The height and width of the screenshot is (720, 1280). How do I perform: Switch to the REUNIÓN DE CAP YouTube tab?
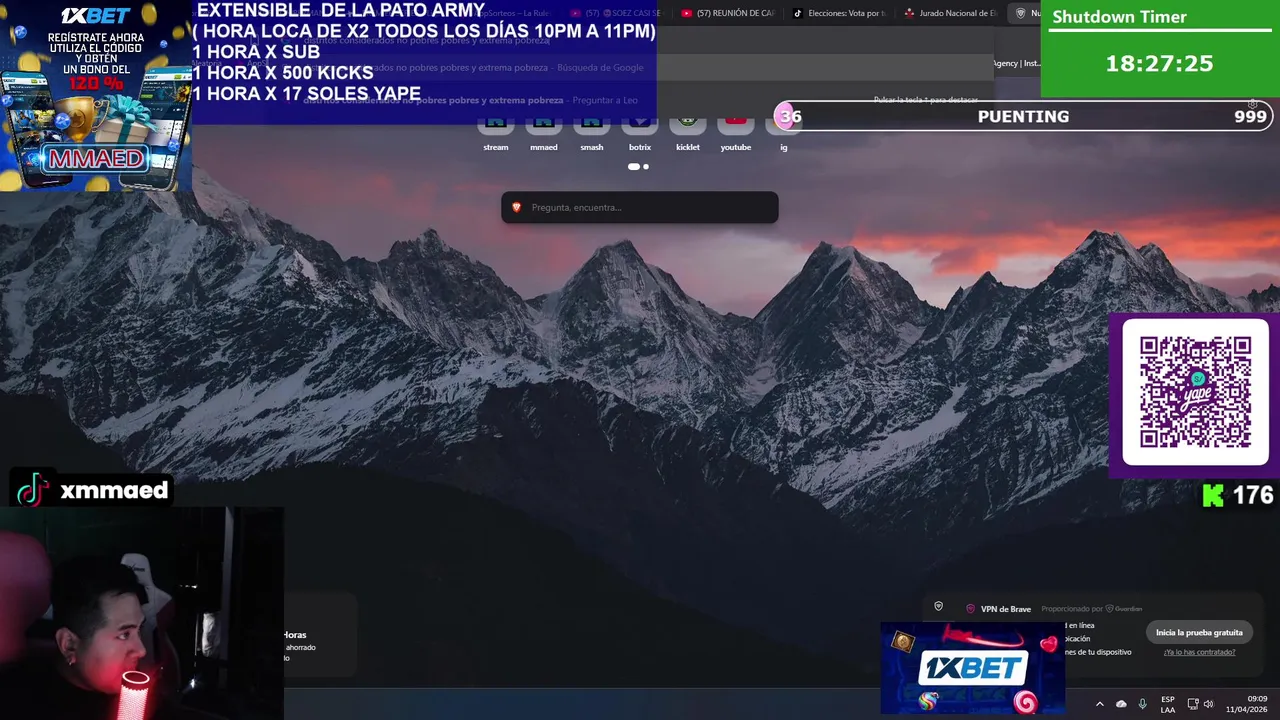tap(728, 13)
